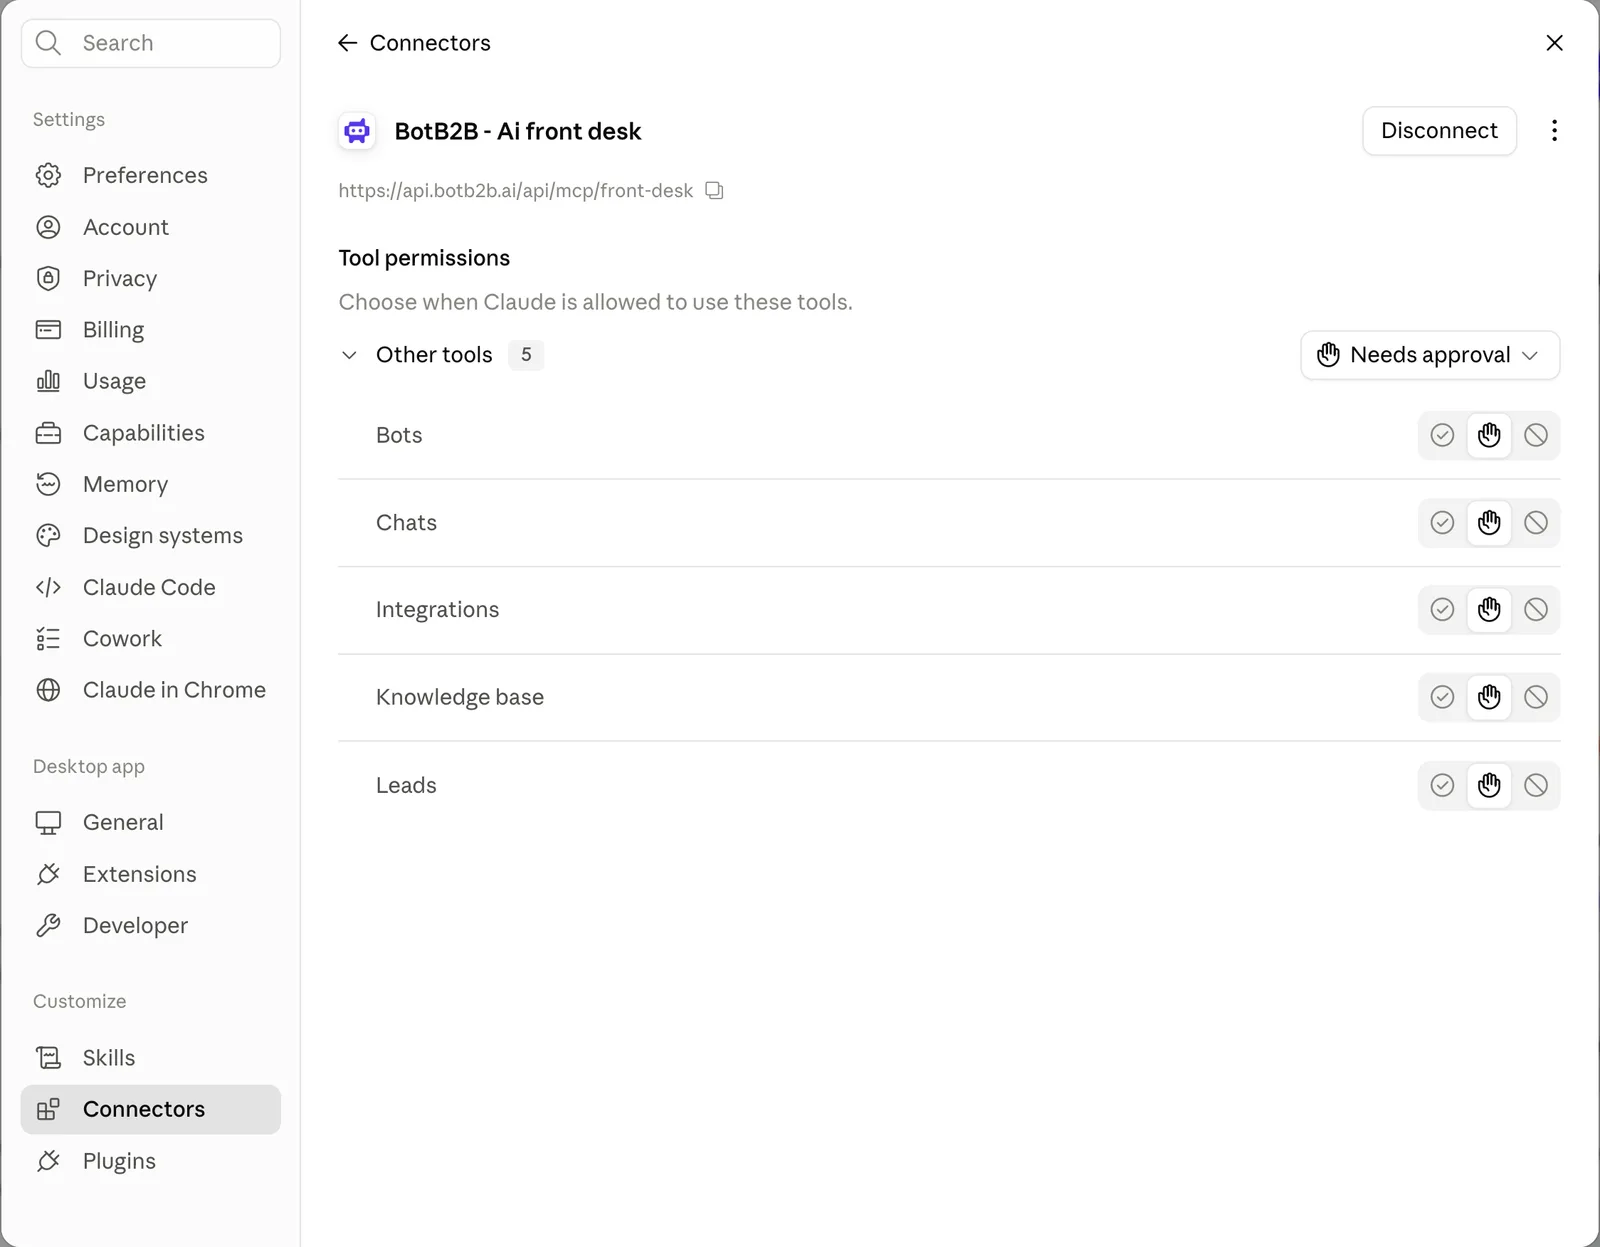Go to Account settings
Image resolution: width=1600 pixels, height=1247 pixels.
tap(151, 227)
